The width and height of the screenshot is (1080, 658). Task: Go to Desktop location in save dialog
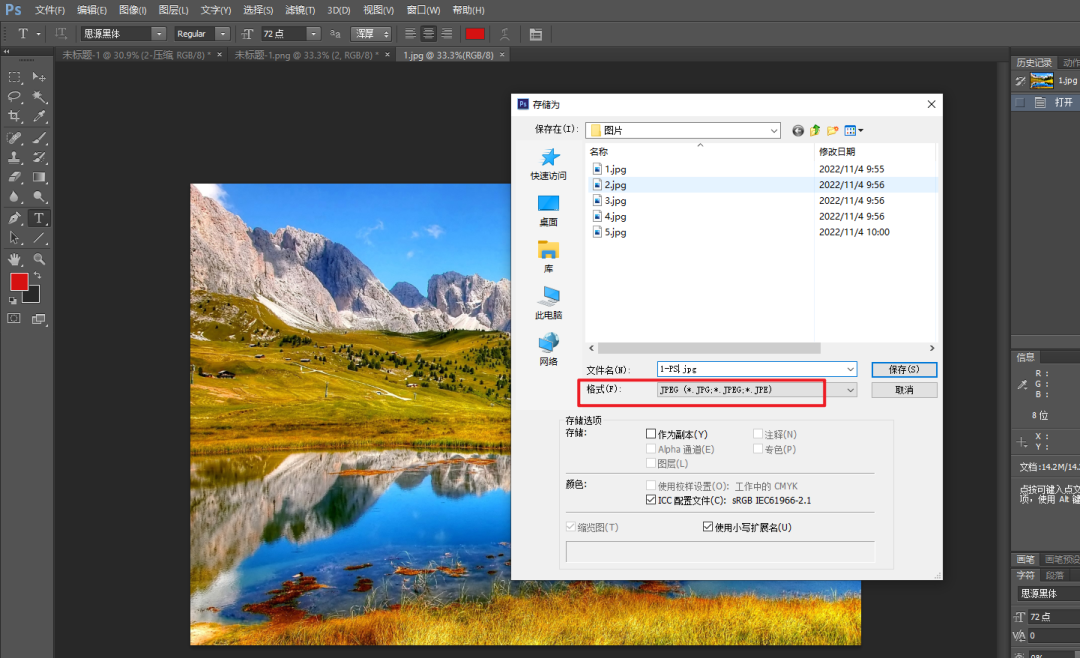[x=548, y=211]
